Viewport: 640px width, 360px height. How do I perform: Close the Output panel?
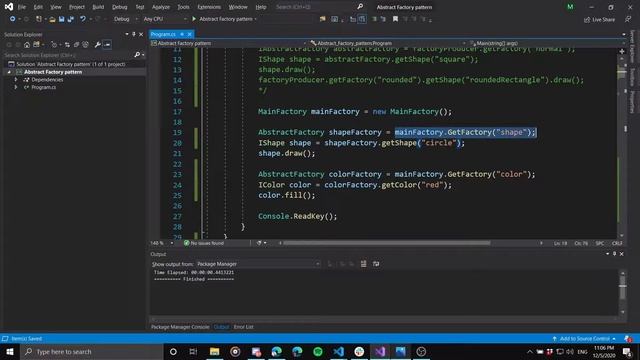(x=622, y=254)
